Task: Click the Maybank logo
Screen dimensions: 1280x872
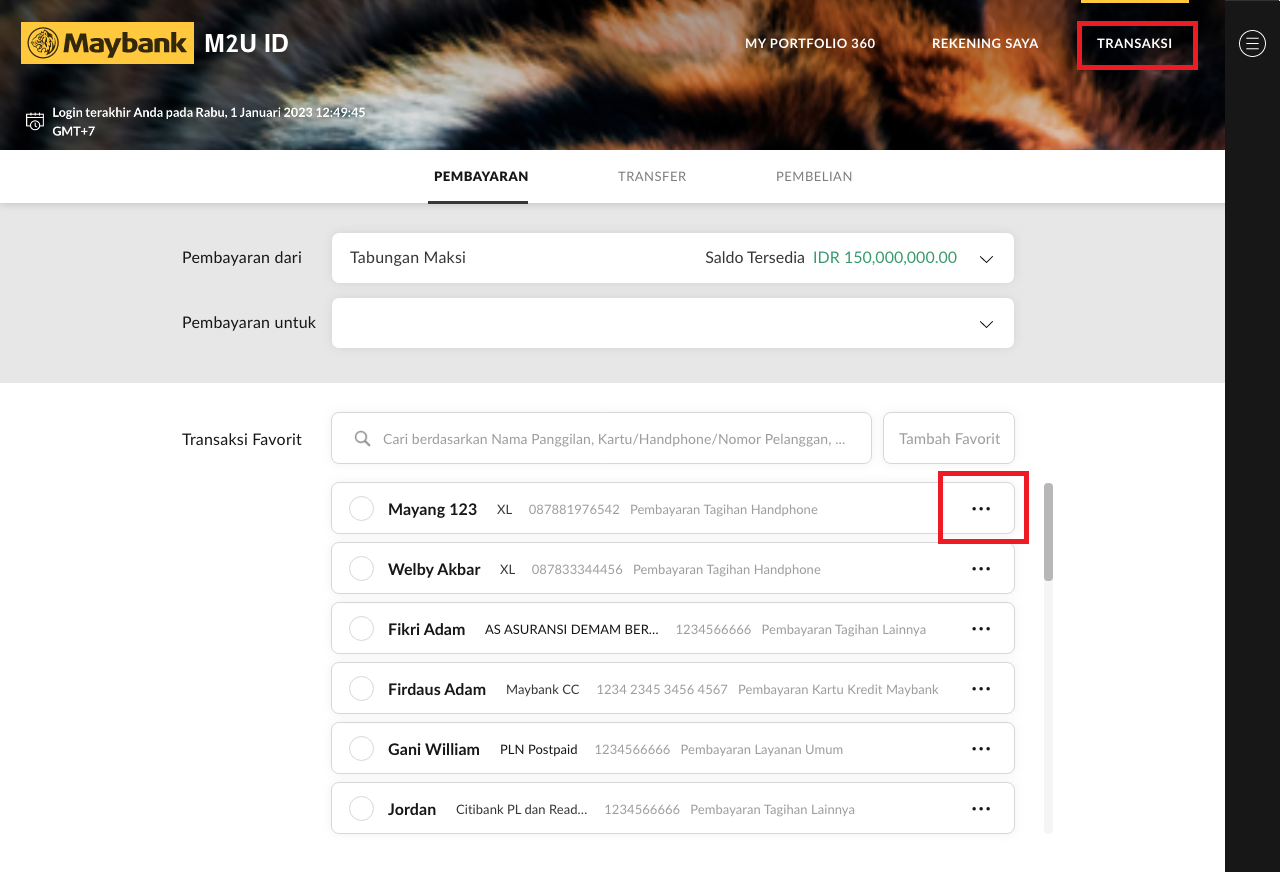Action: (x=107, y=43)
